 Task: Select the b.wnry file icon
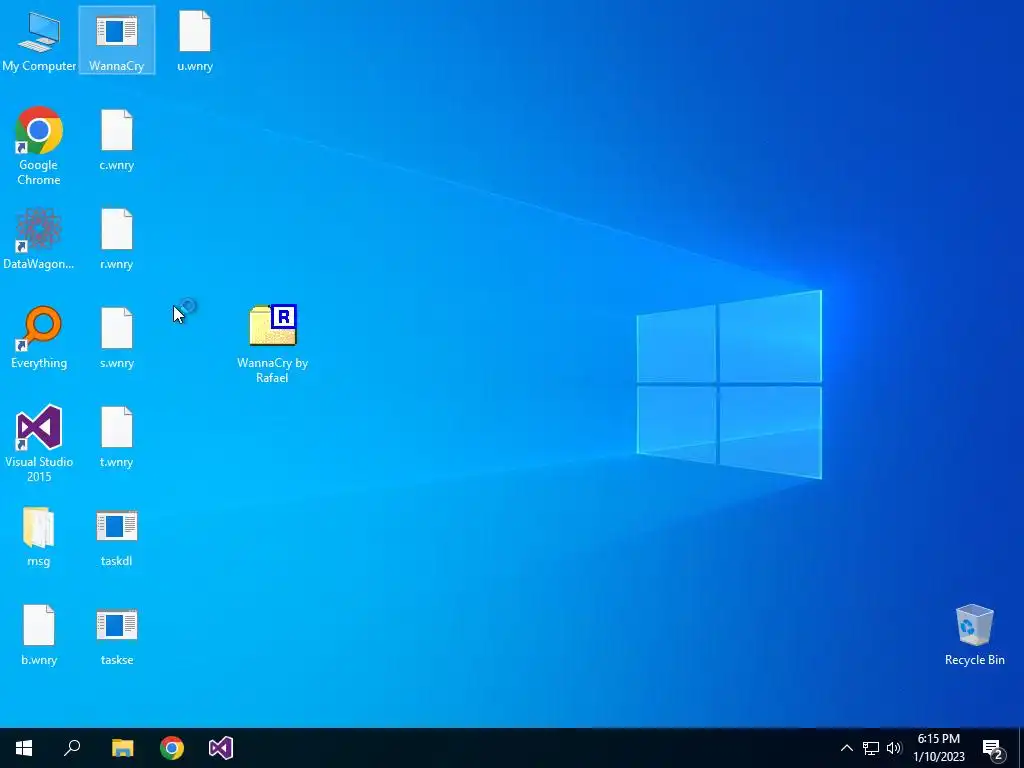pyautogui.click(x=39, y=635)
